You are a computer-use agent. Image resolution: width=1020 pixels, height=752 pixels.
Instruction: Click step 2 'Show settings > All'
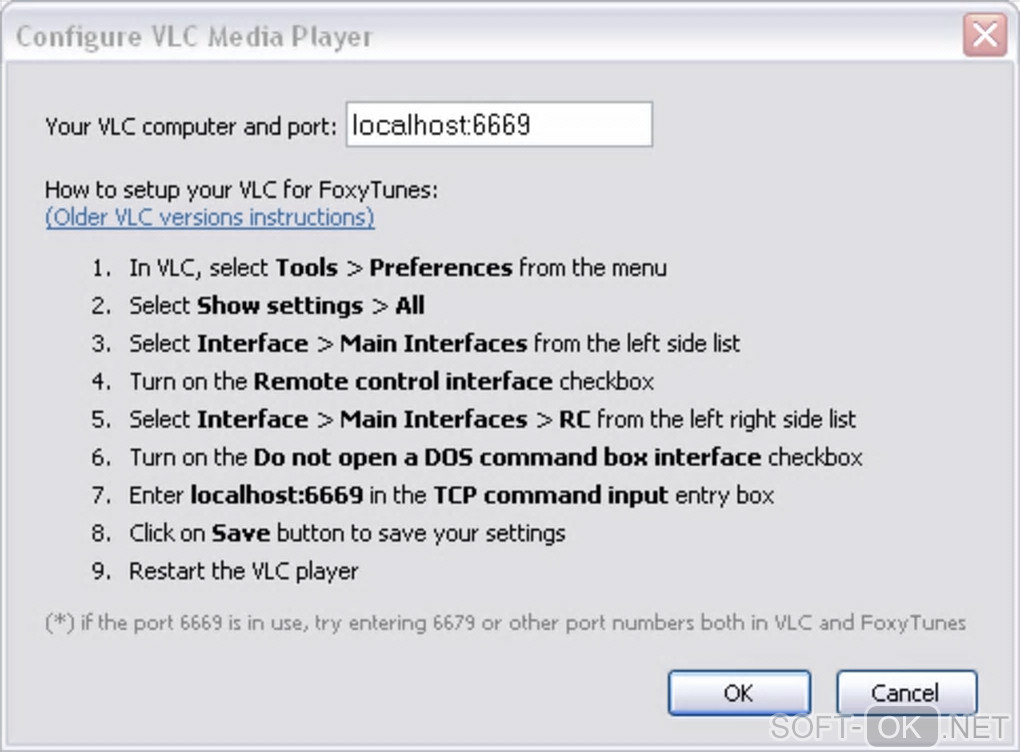point(276,306)
